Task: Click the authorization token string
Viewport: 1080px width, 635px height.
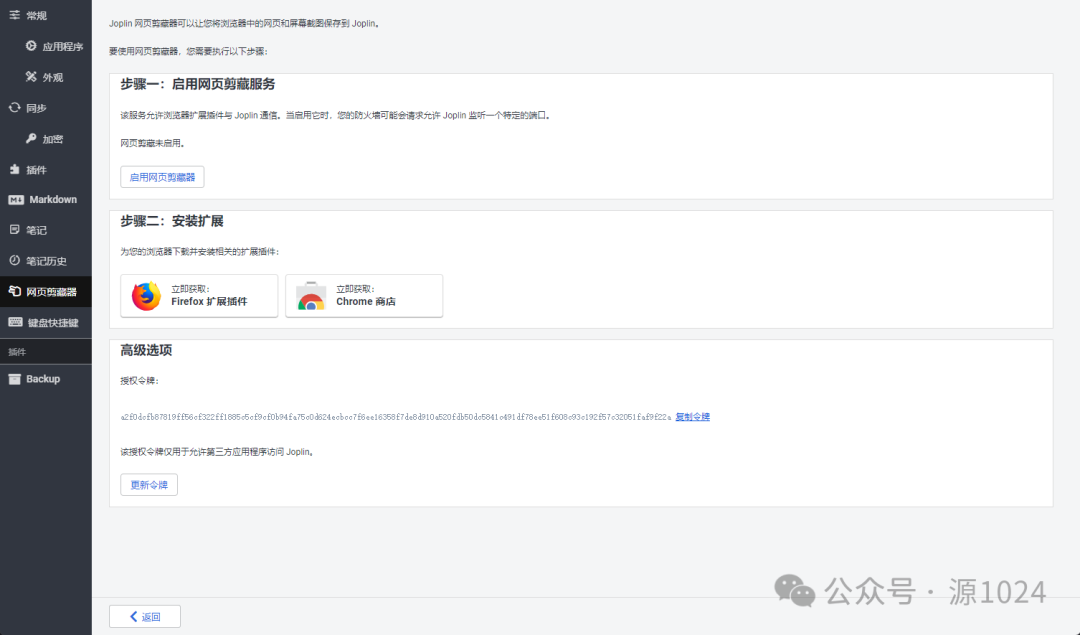Action: click(396, 417)
